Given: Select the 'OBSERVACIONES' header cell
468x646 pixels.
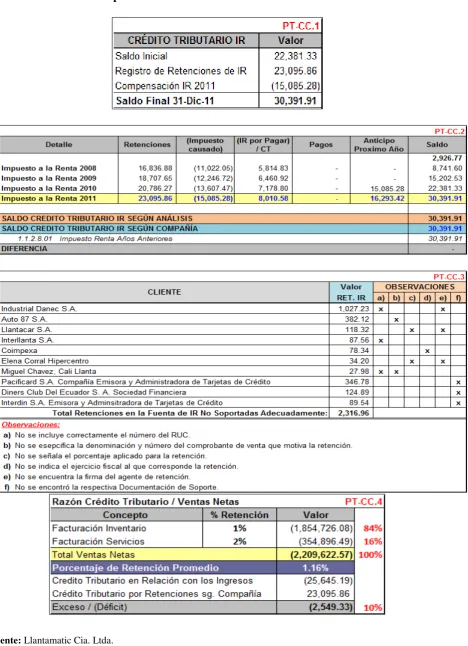Looking at the screenshot, I should point(420,287).
